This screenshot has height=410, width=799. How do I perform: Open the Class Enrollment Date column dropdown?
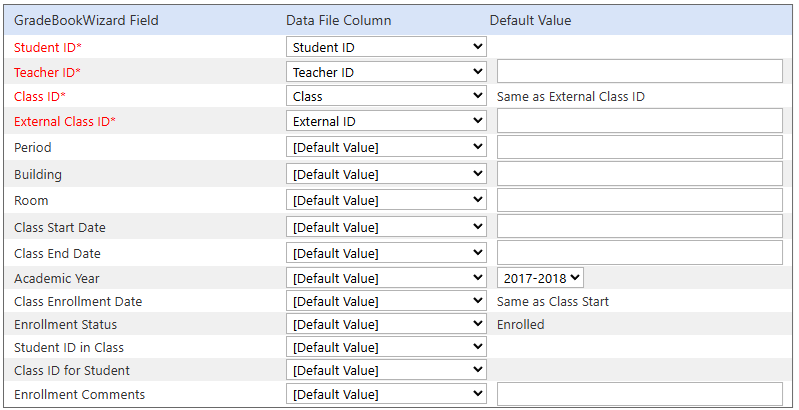[386, 301]
